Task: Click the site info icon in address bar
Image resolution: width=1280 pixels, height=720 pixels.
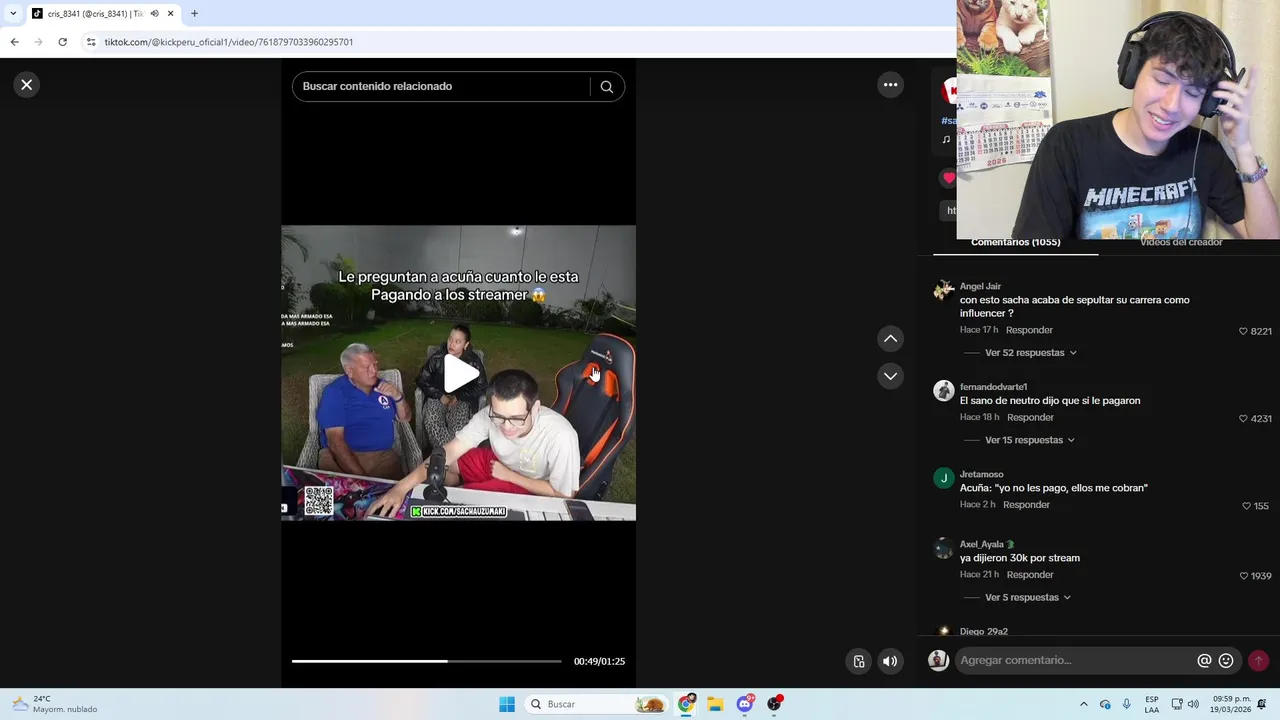Action: click(x=91, y=42)
